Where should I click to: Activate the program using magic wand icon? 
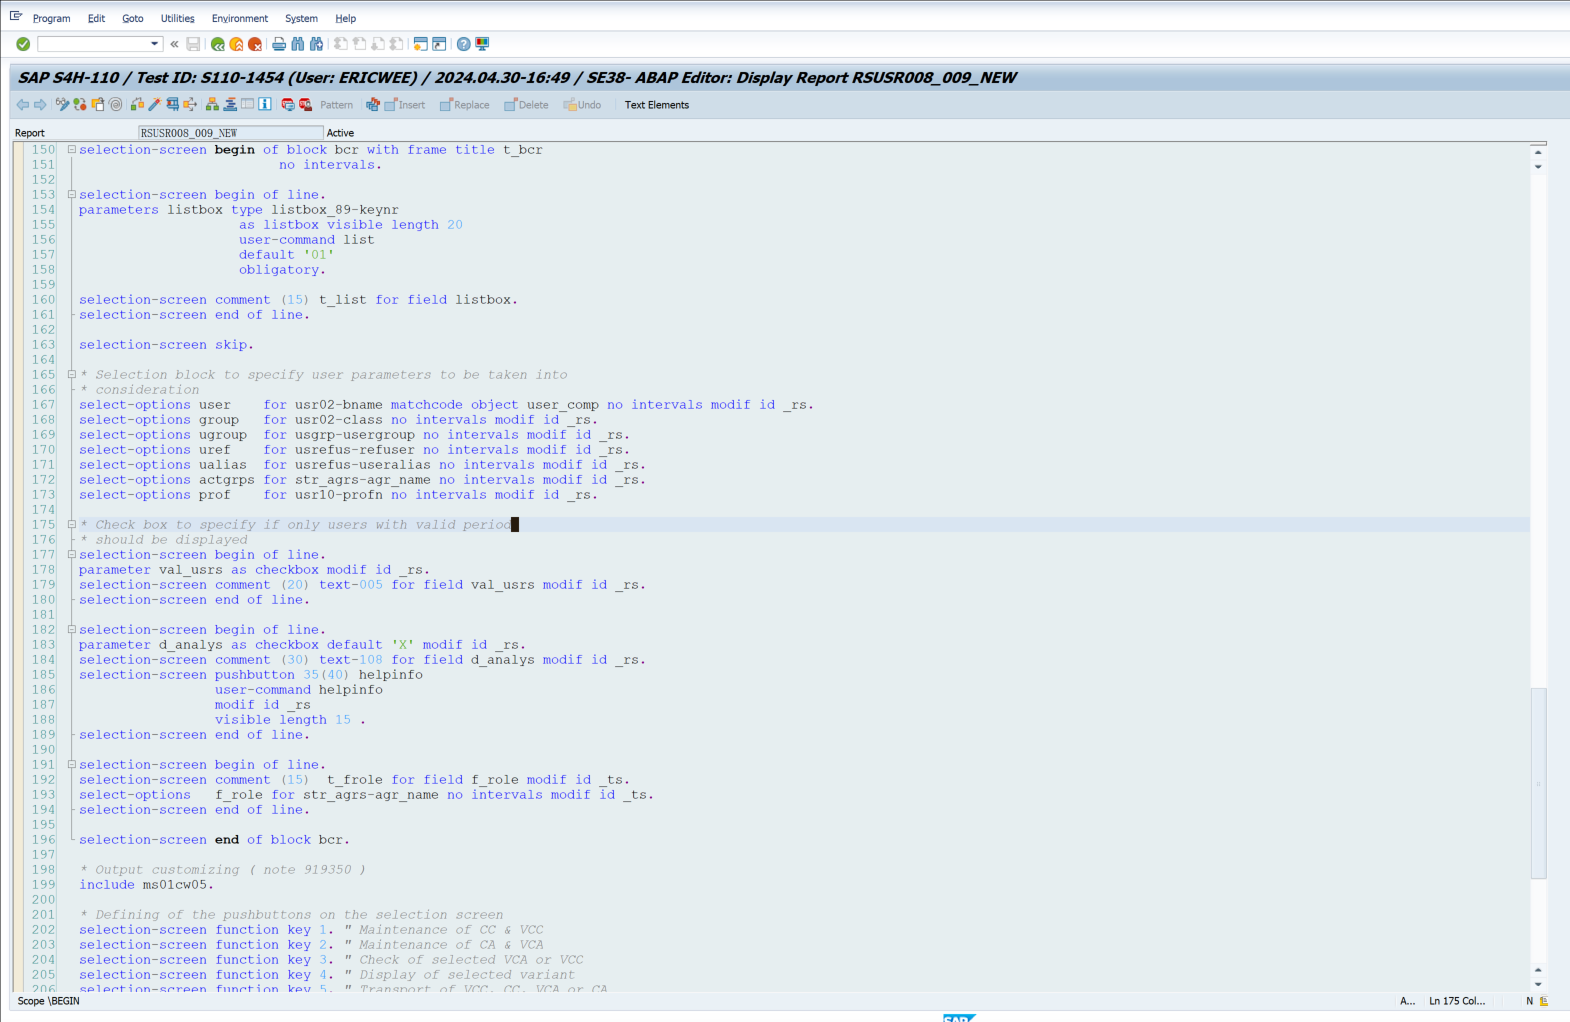pos(154,105)
